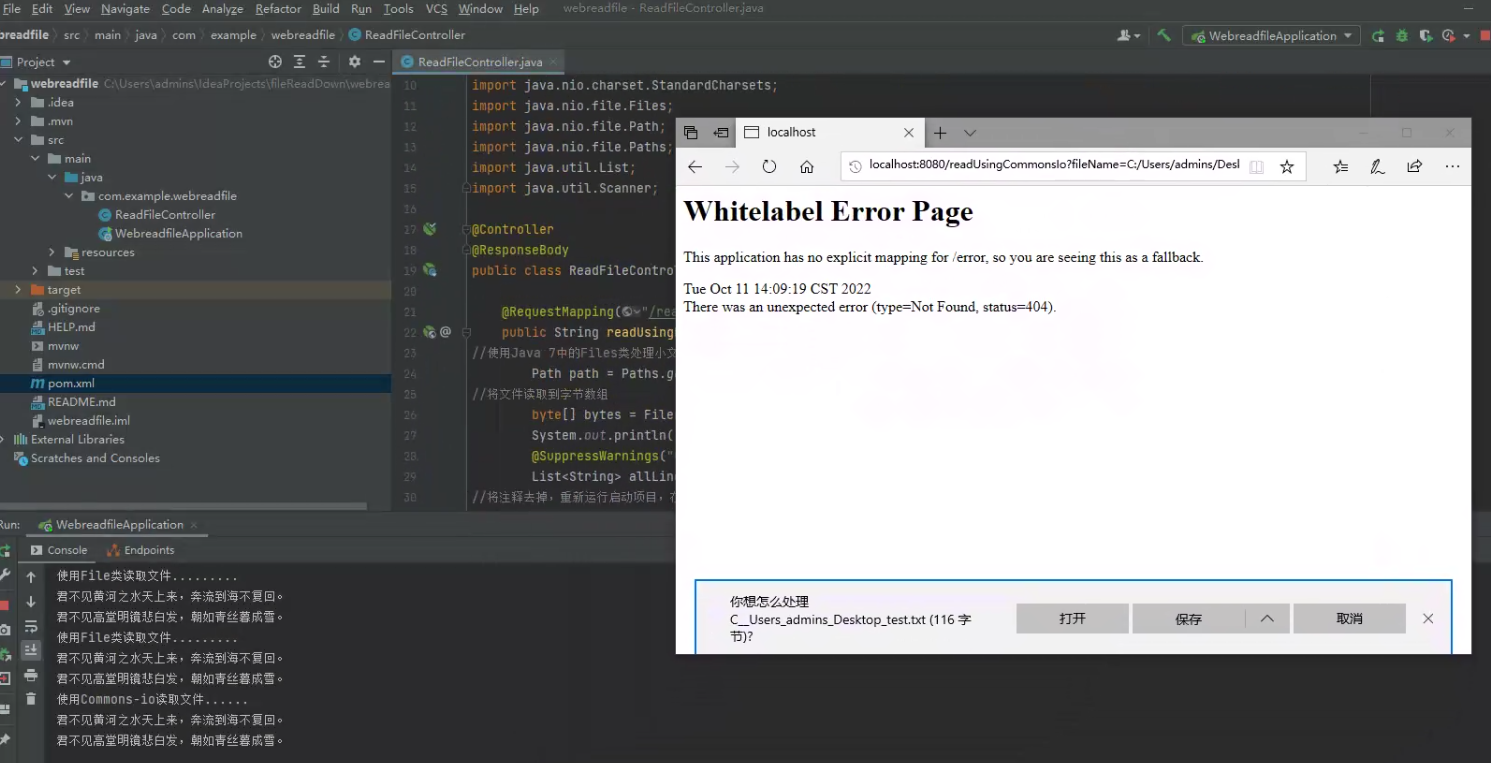Select README.md in the Project tree
Viewport: 1491px width, 763px height.
coord(81,402)
